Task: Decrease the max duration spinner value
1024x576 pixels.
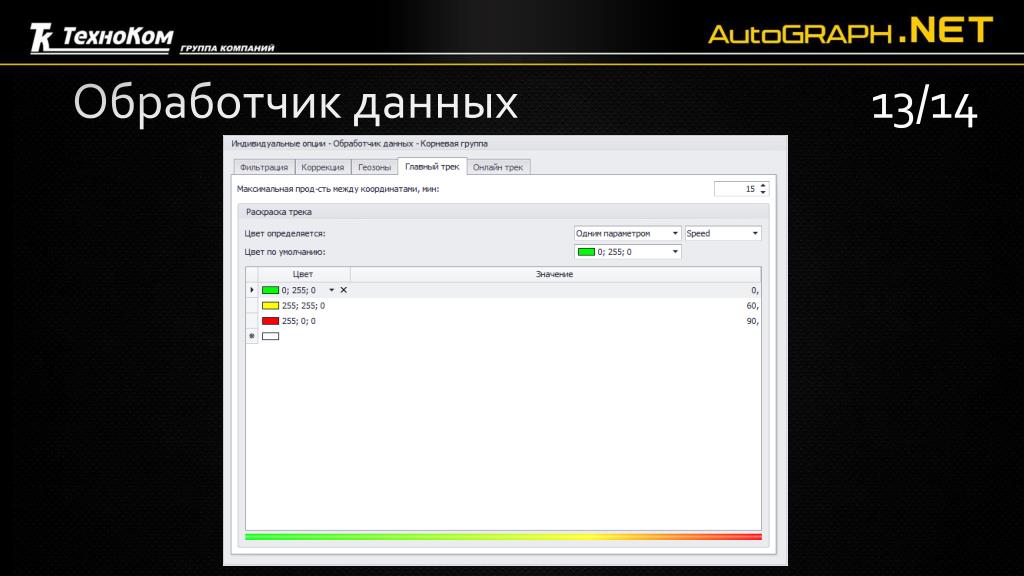Action: pos(763,192)
